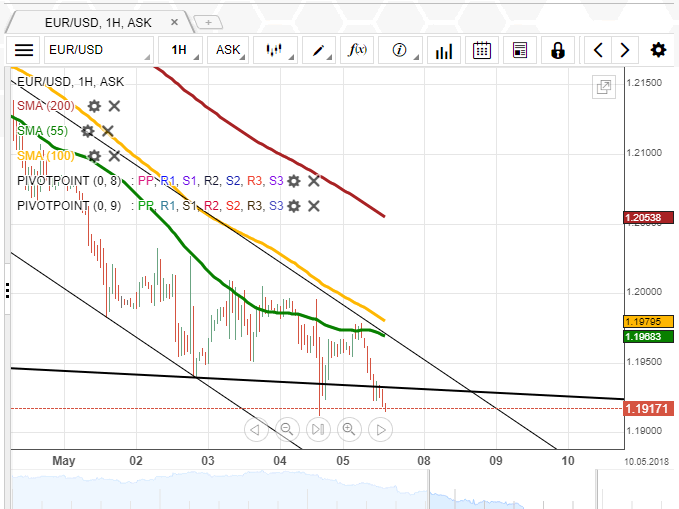Click the 1.20538 SMA 200 price tag
The height and width of the screenshot is (509, 679).
(648, 217)
